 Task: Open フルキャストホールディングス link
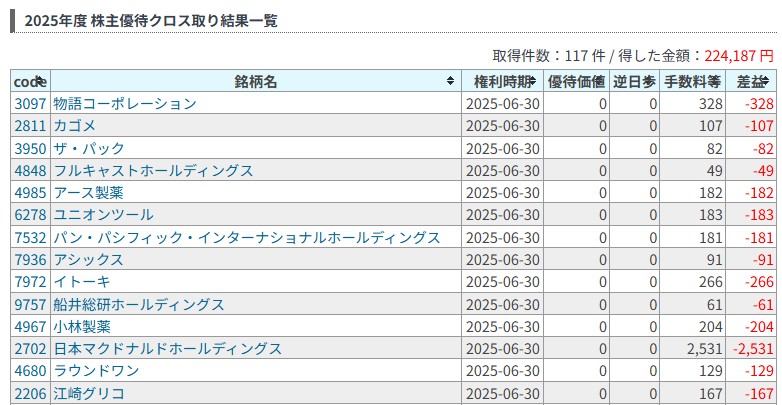click(154, 171)
